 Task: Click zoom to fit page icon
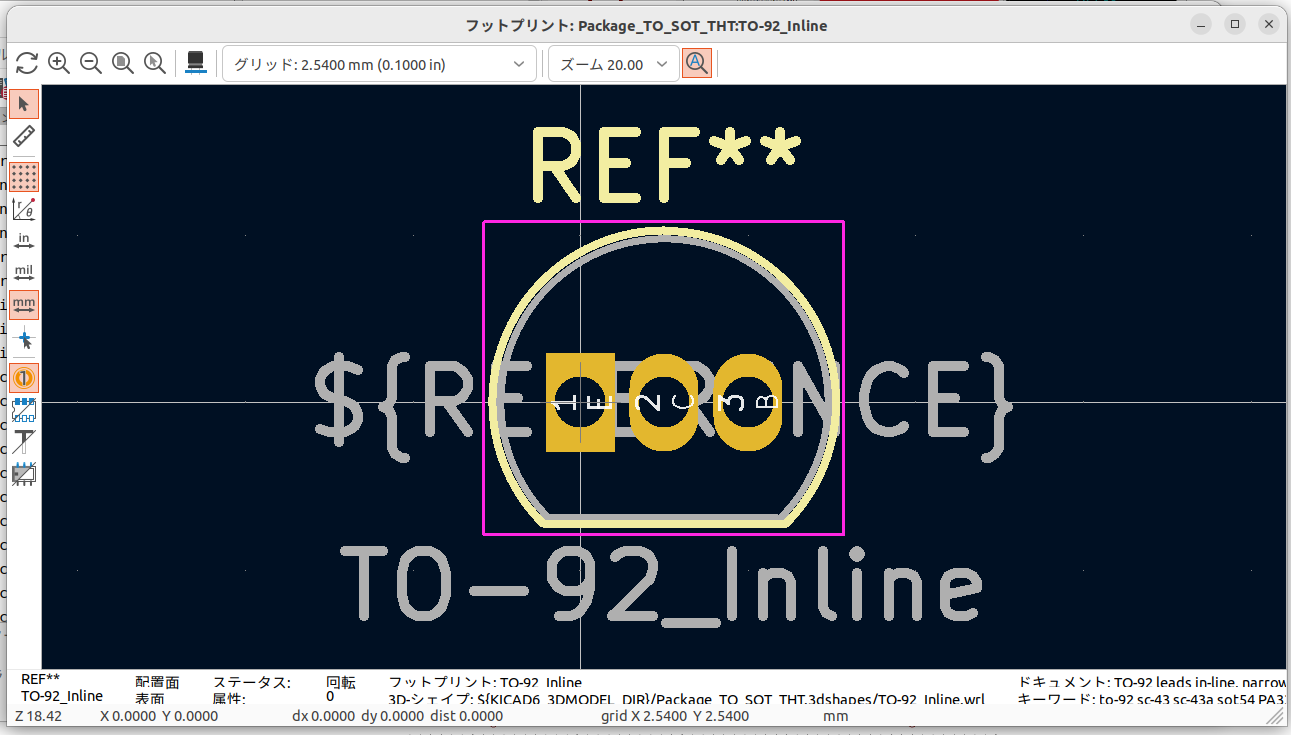(123, 64)
